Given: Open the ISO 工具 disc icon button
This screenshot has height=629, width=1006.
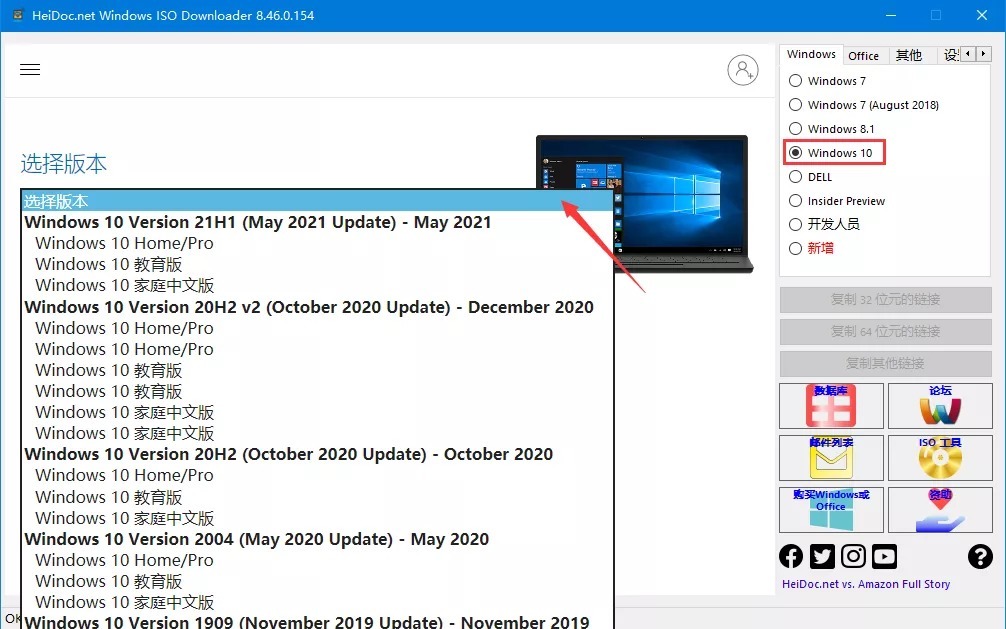Looking at the screenshot, I should pyautogui.click(x=940, y=457).
